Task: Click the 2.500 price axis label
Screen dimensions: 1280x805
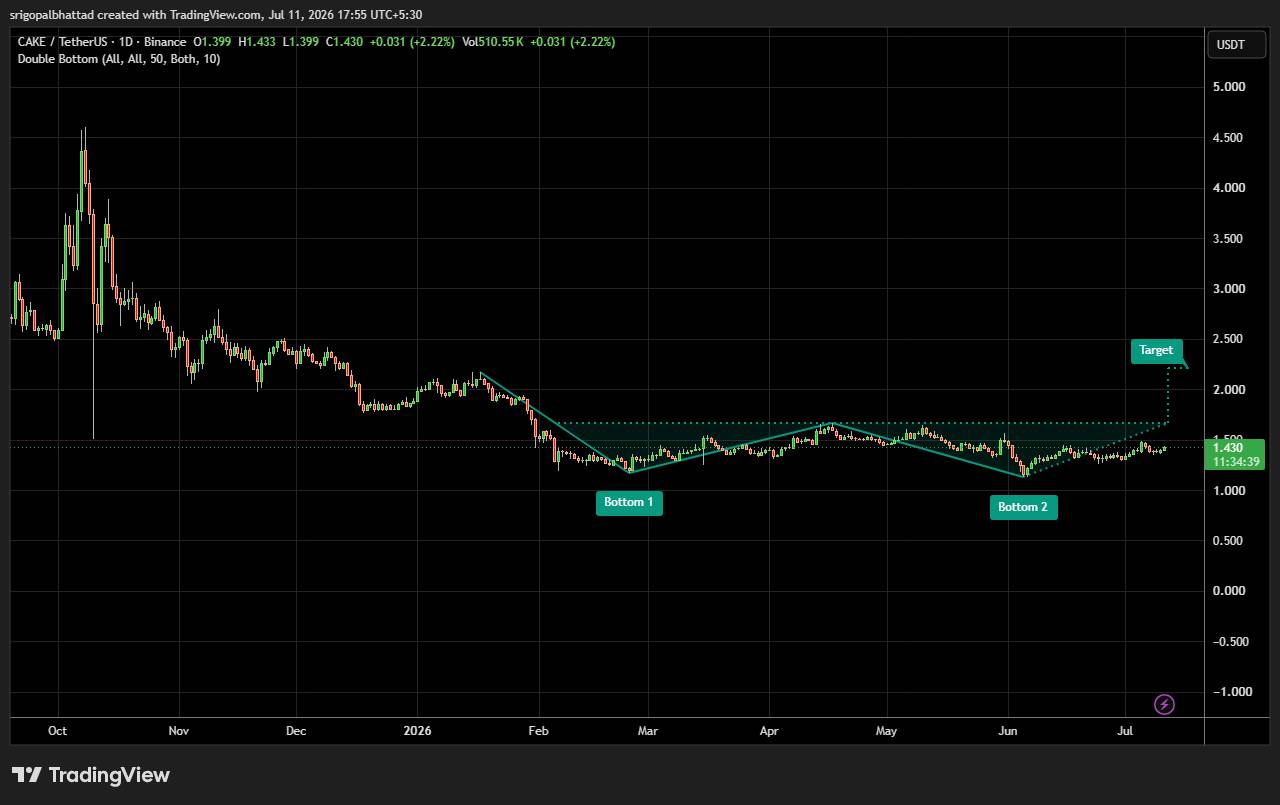Action: (1229, 339)
